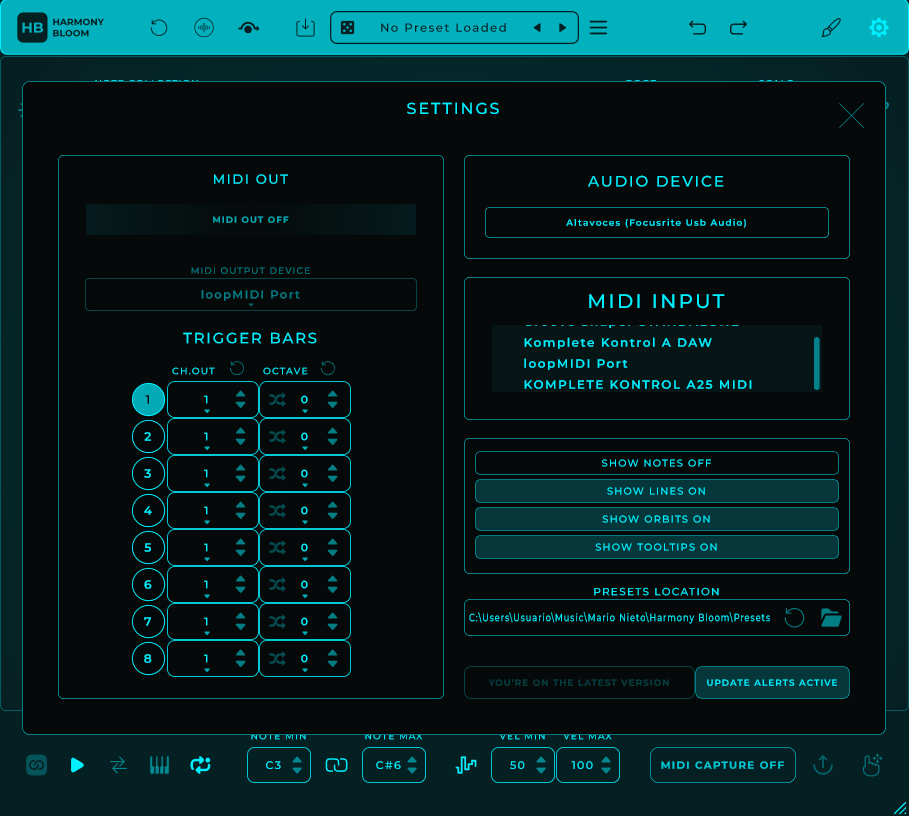Click the paintbrush theme icon
The width and height of the screenshot is (909, 816).
point(831,27)
